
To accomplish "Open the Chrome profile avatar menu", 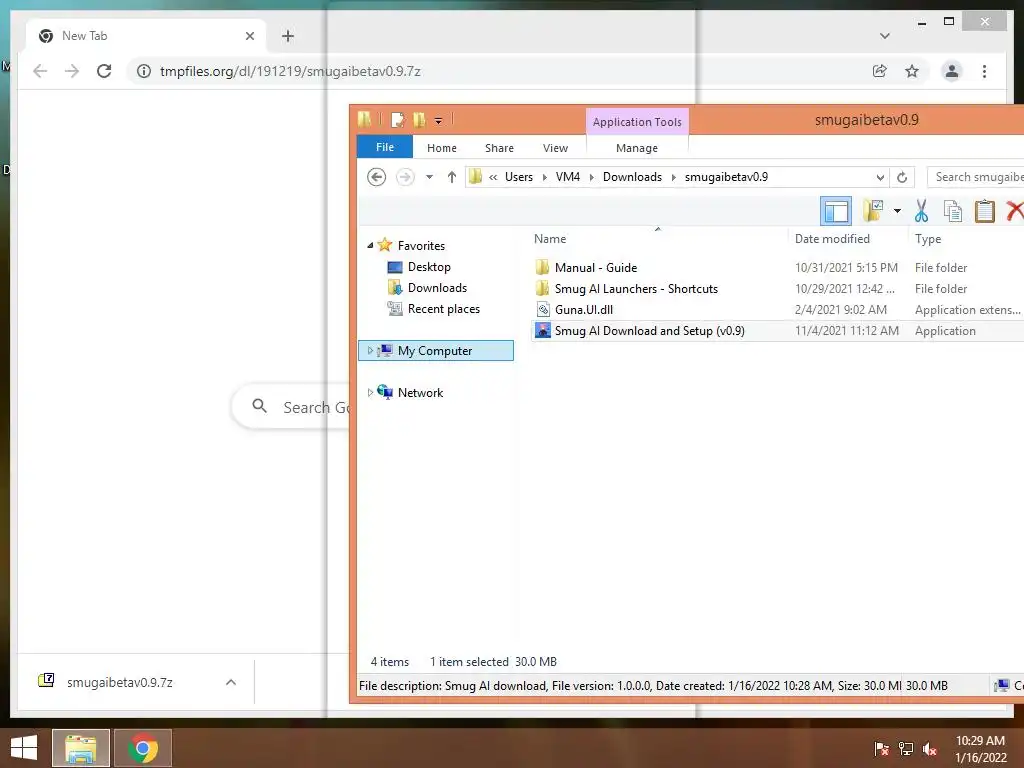I will pyautogui.click(x=952, y=71).
